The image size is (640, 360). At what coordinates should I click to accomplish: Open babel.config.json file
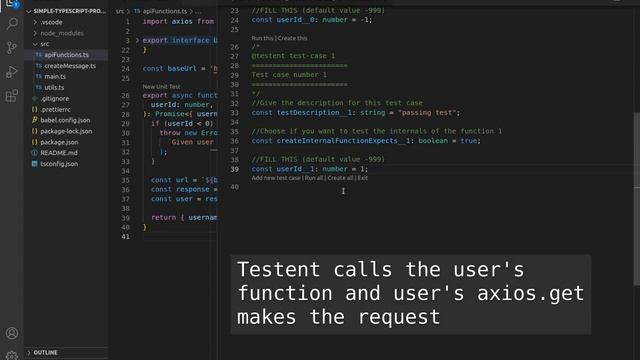[65, 120]
